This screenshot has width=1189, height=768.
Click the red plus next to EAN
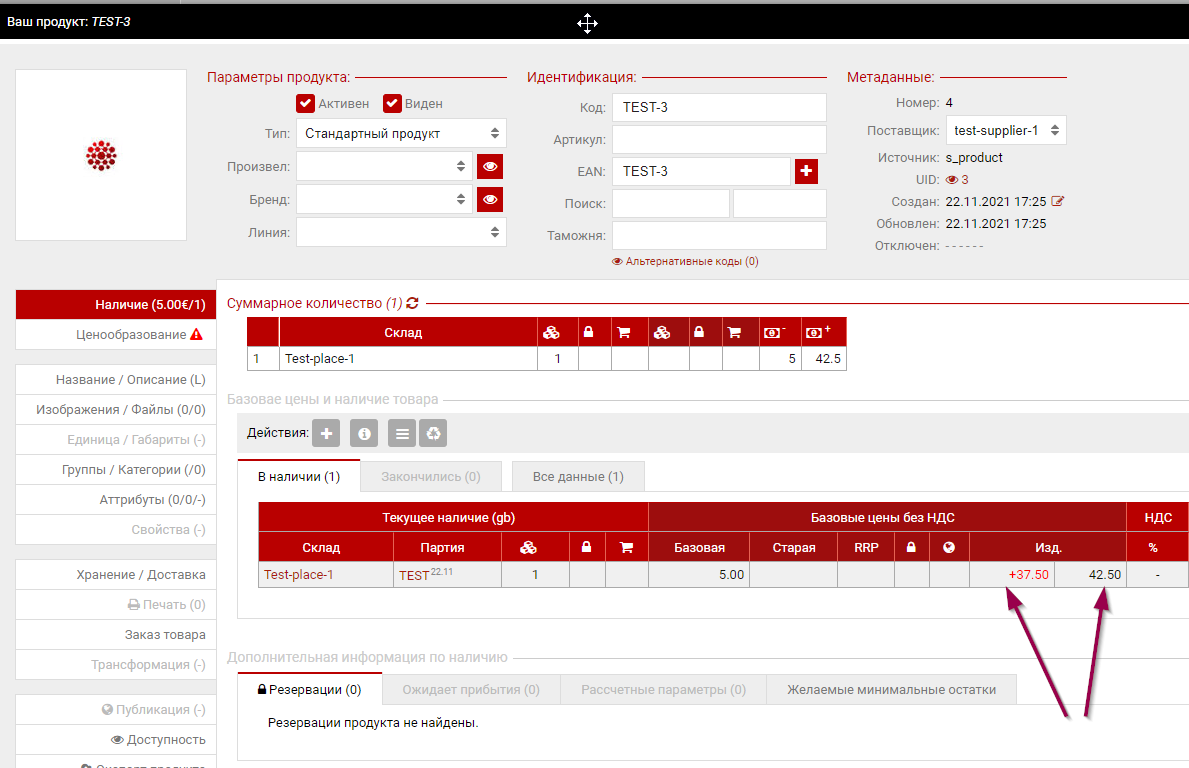click(x=806, y=172)
